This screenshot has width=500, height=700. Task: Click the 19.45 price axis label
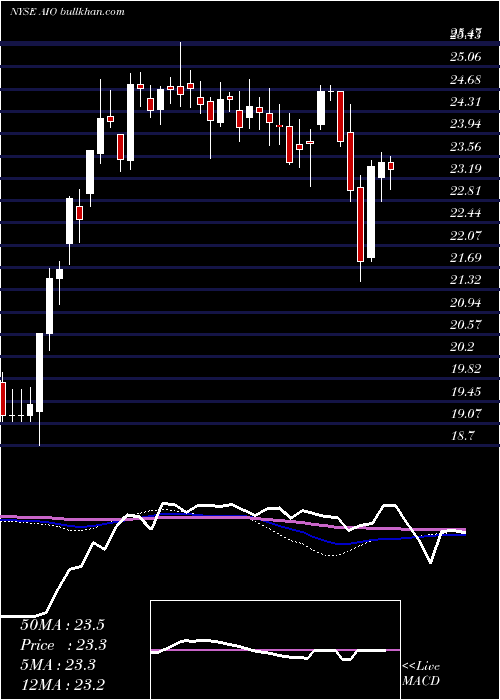click(x=466, y=392)
